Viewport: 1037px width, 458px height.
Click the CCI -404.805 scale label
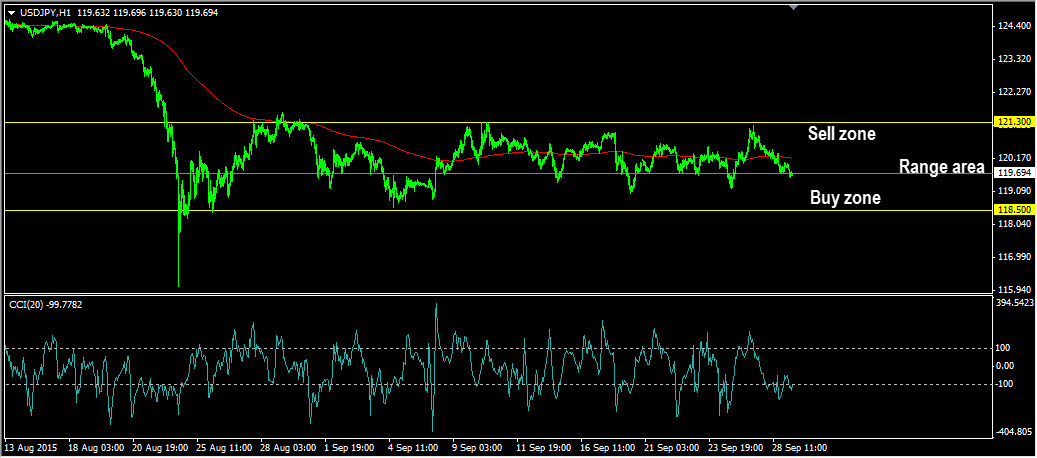coord(1013,432)
